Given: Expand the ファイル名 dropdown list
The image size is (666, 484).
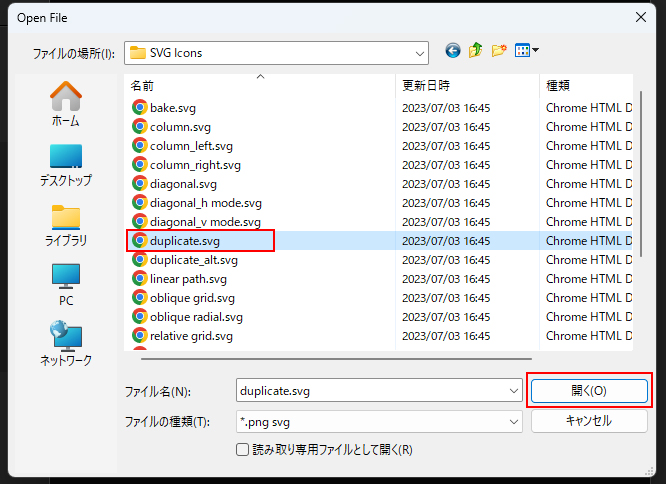Looking at the screenshot, I should 514,391.
